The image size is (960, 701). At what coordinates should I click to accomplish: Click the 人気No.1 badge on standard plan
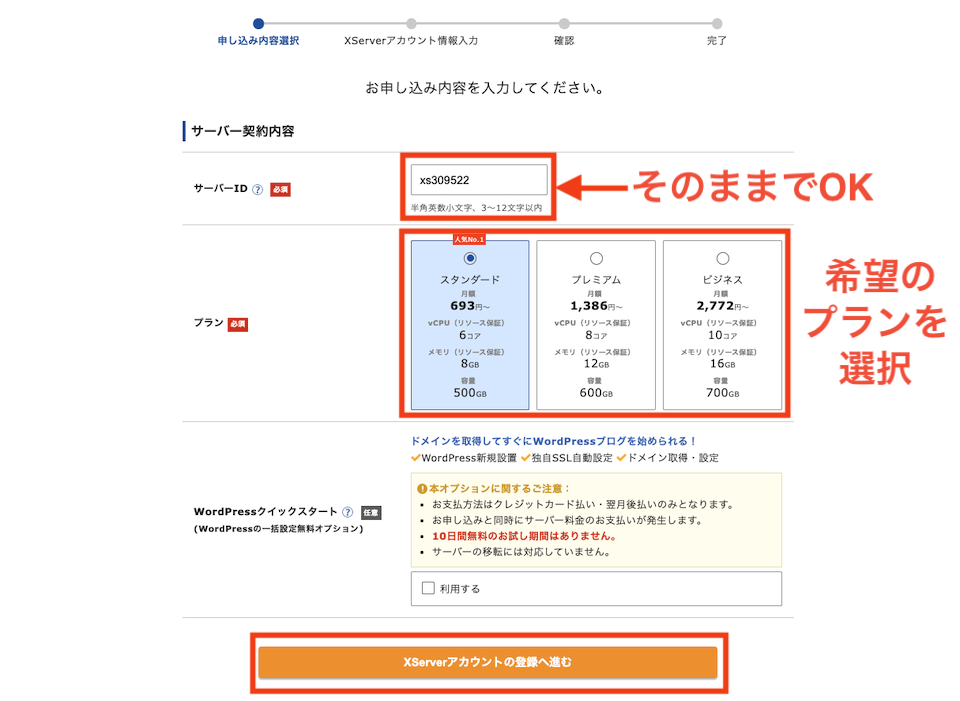tap(469, 239)
